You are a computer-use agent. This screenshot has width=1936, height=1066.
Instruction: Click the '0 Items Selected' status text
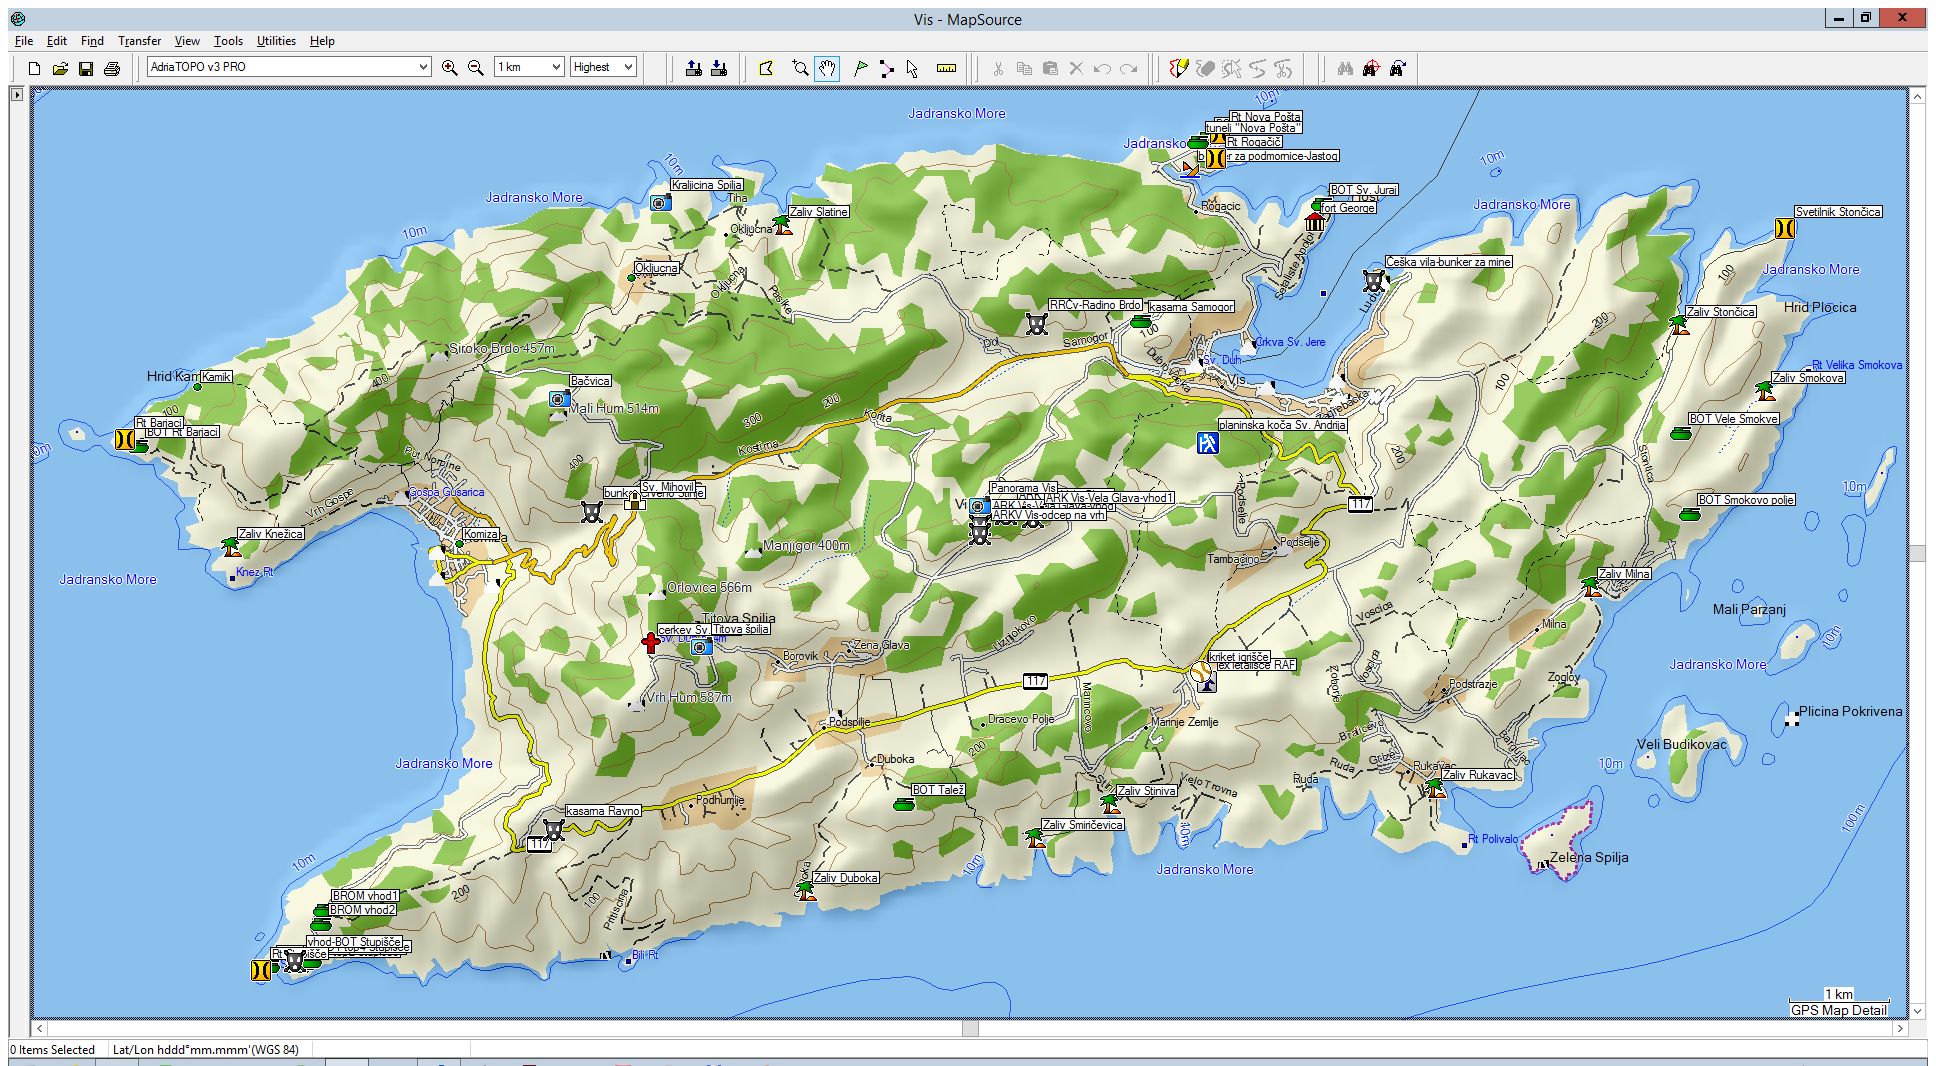click(x=53, y=1050)
